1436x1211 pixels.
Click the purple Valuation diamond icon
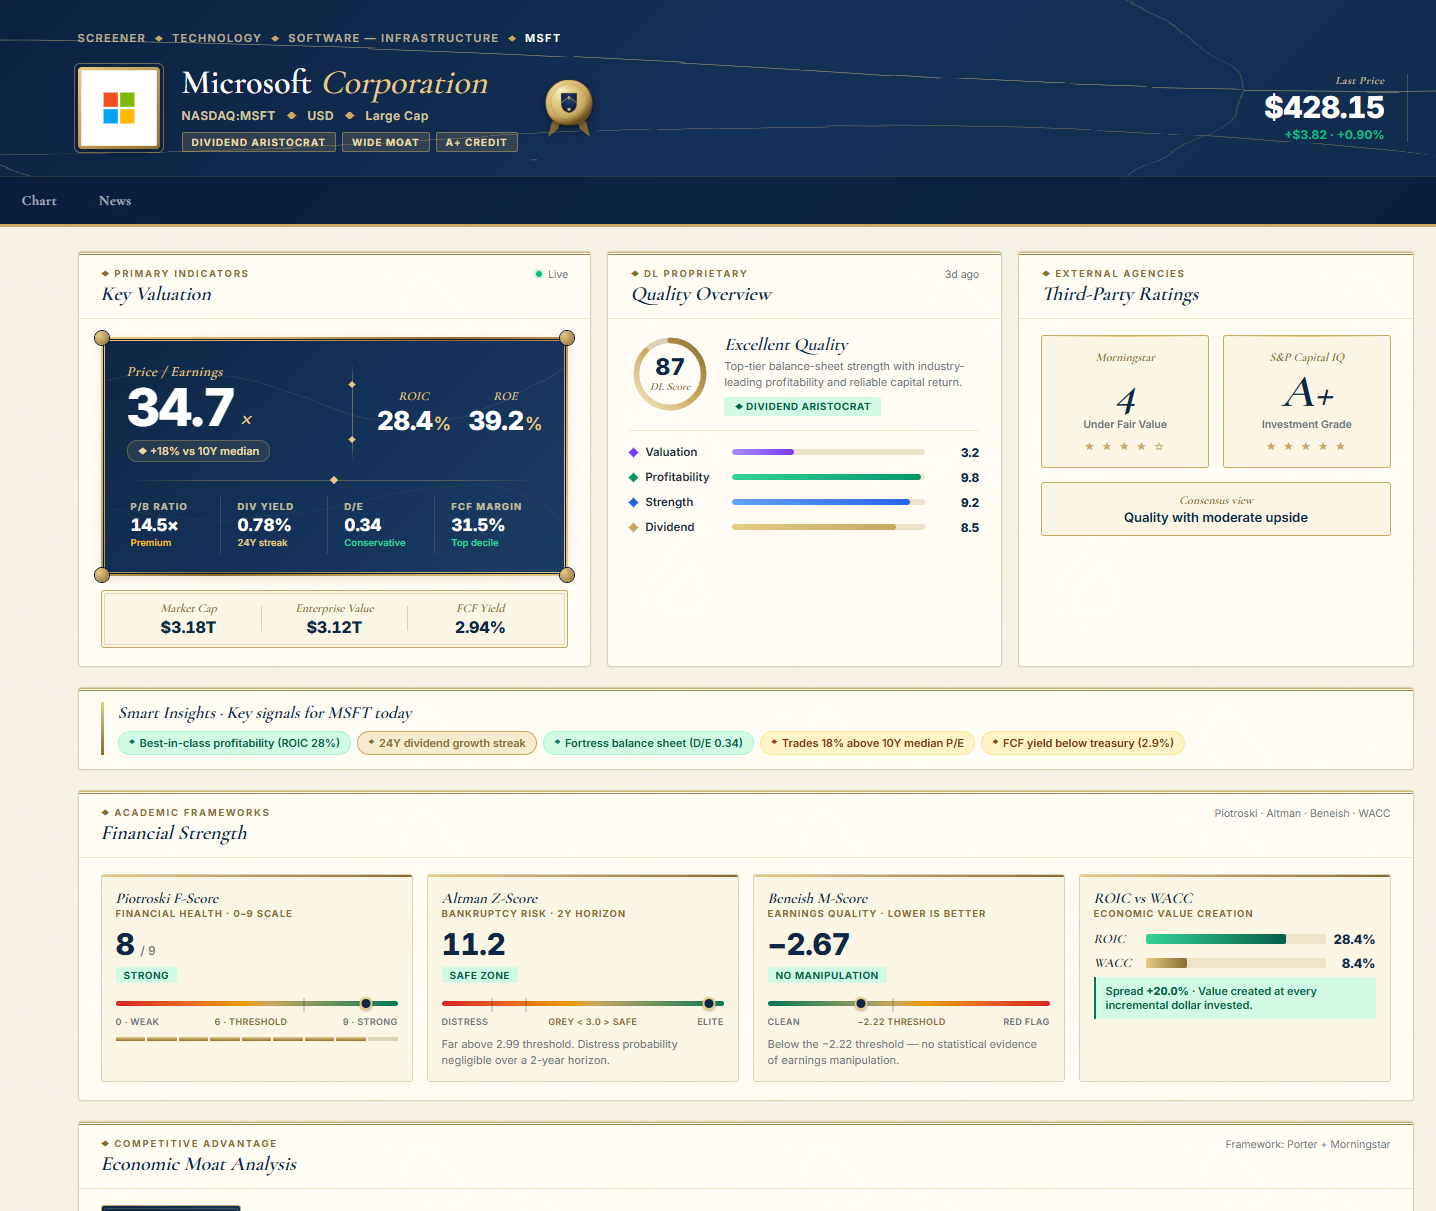click(633, 453)
